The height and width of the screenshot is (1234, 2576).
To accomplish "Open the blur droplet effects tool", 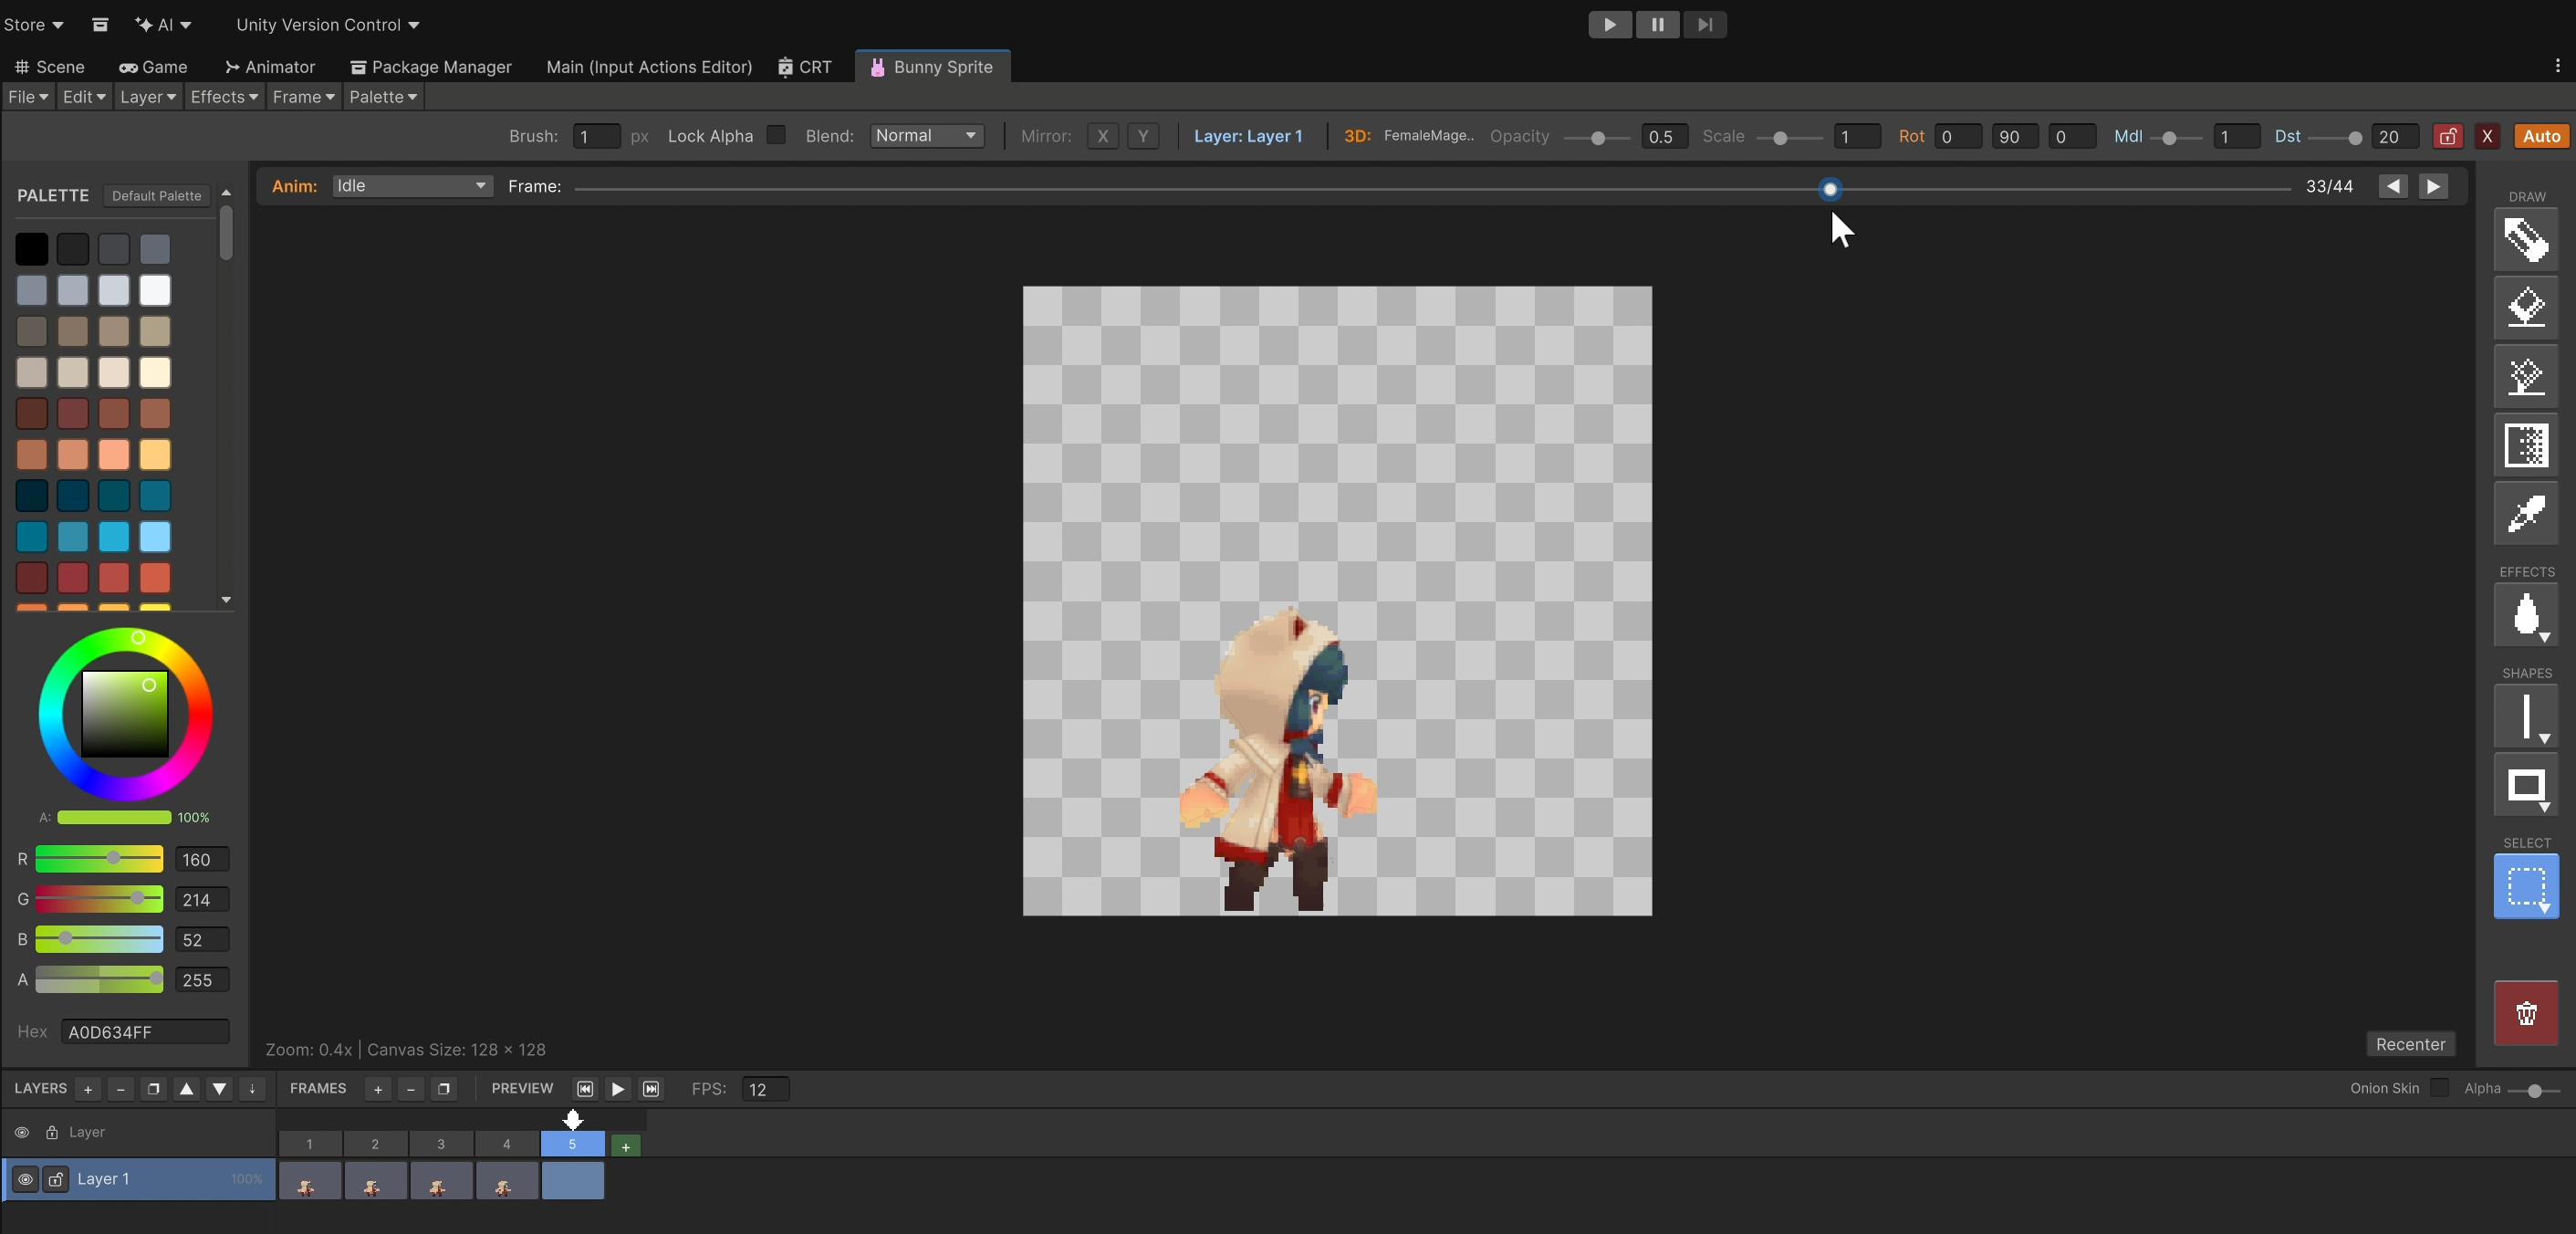I will (x=2525, y=615).
